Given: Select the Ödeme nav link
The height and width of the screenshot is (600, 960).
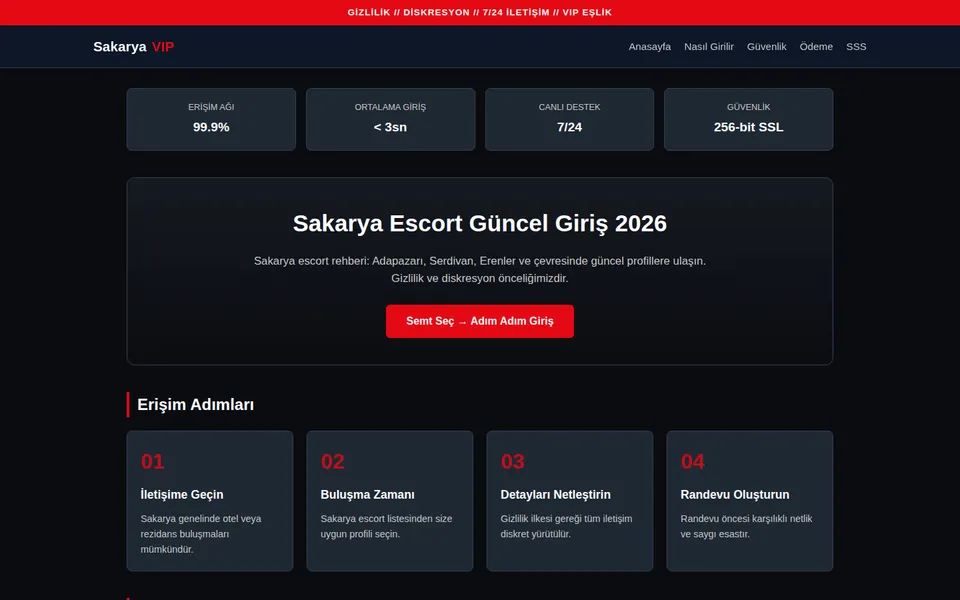Looking at the screenshot, I should pos(816,47).
